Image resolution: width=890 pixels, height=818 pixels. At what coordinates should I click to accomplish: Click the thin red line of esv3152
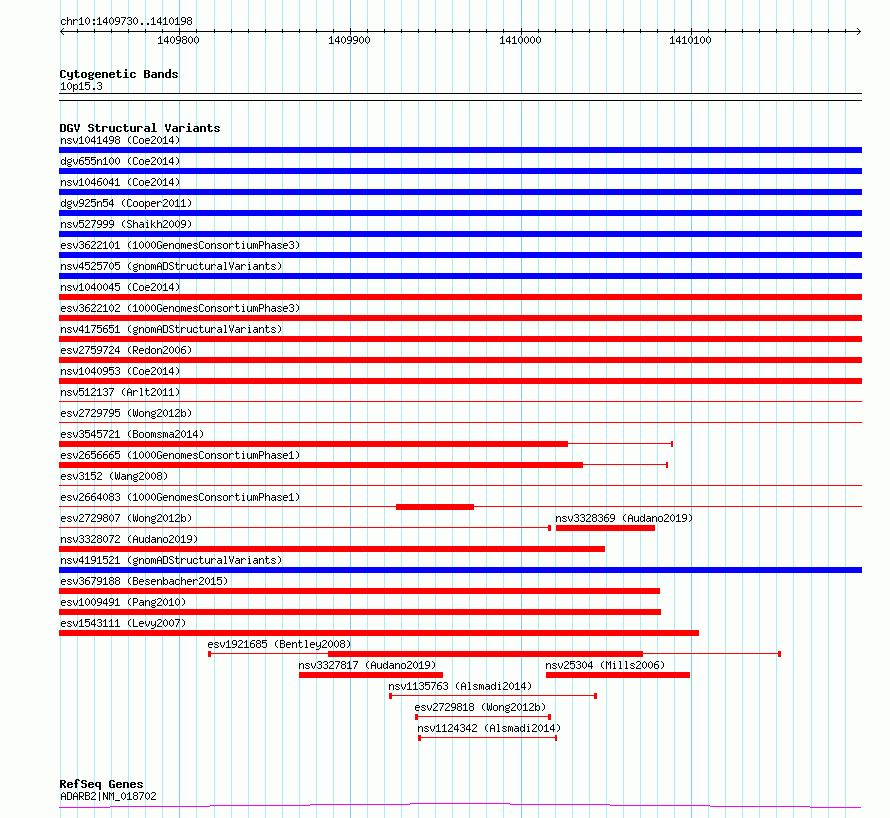tap(460, 485)
